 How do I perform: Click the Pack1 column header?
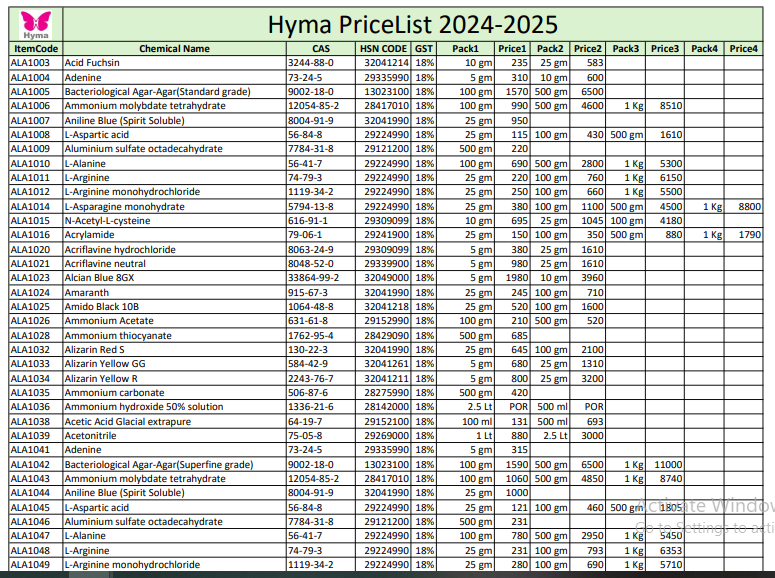(x=466, y=48)
